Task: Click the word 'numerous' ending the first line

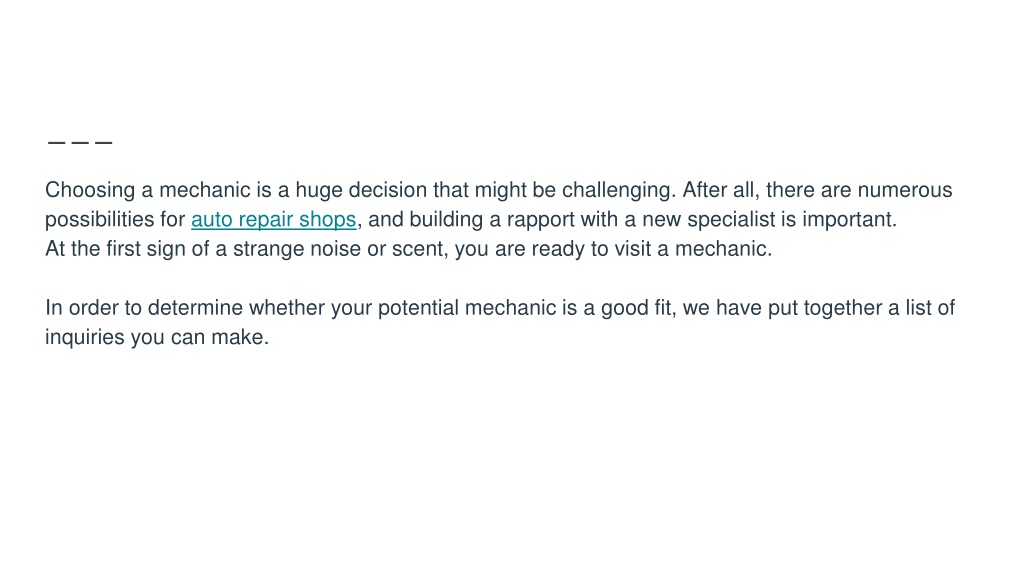Action: click(905, 190)
